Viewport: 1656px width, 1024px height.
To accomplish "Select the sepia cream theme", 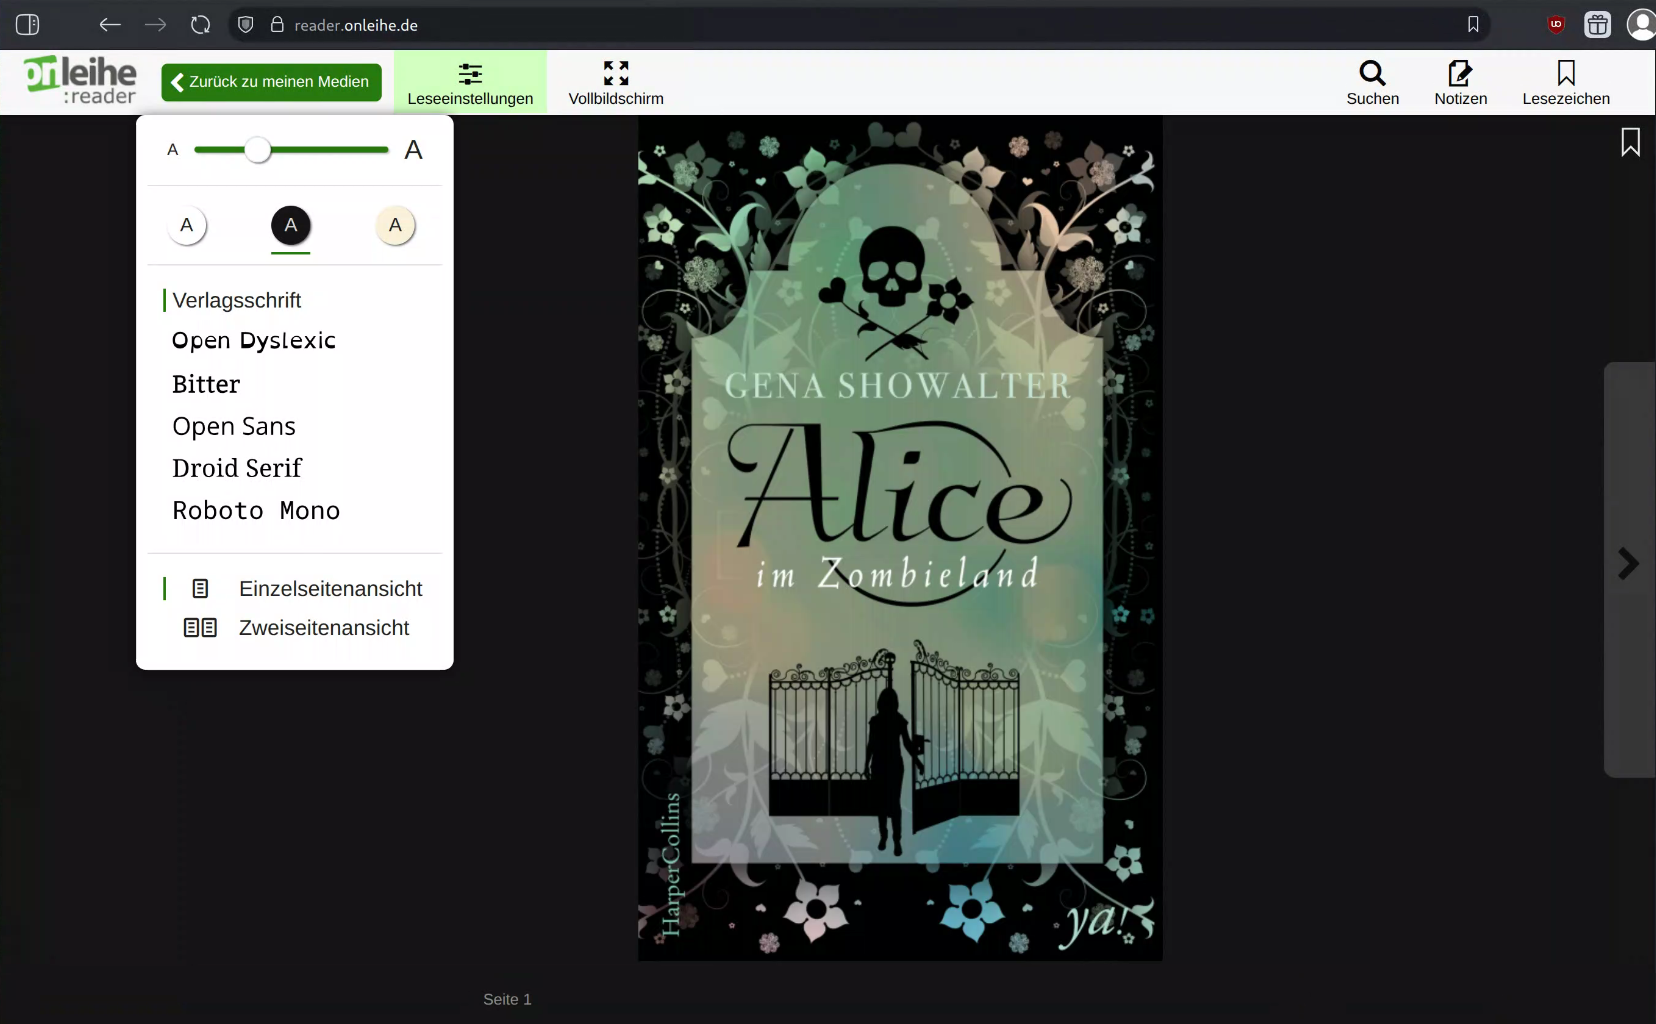I will pyautogui.click(x=395, y=226).
